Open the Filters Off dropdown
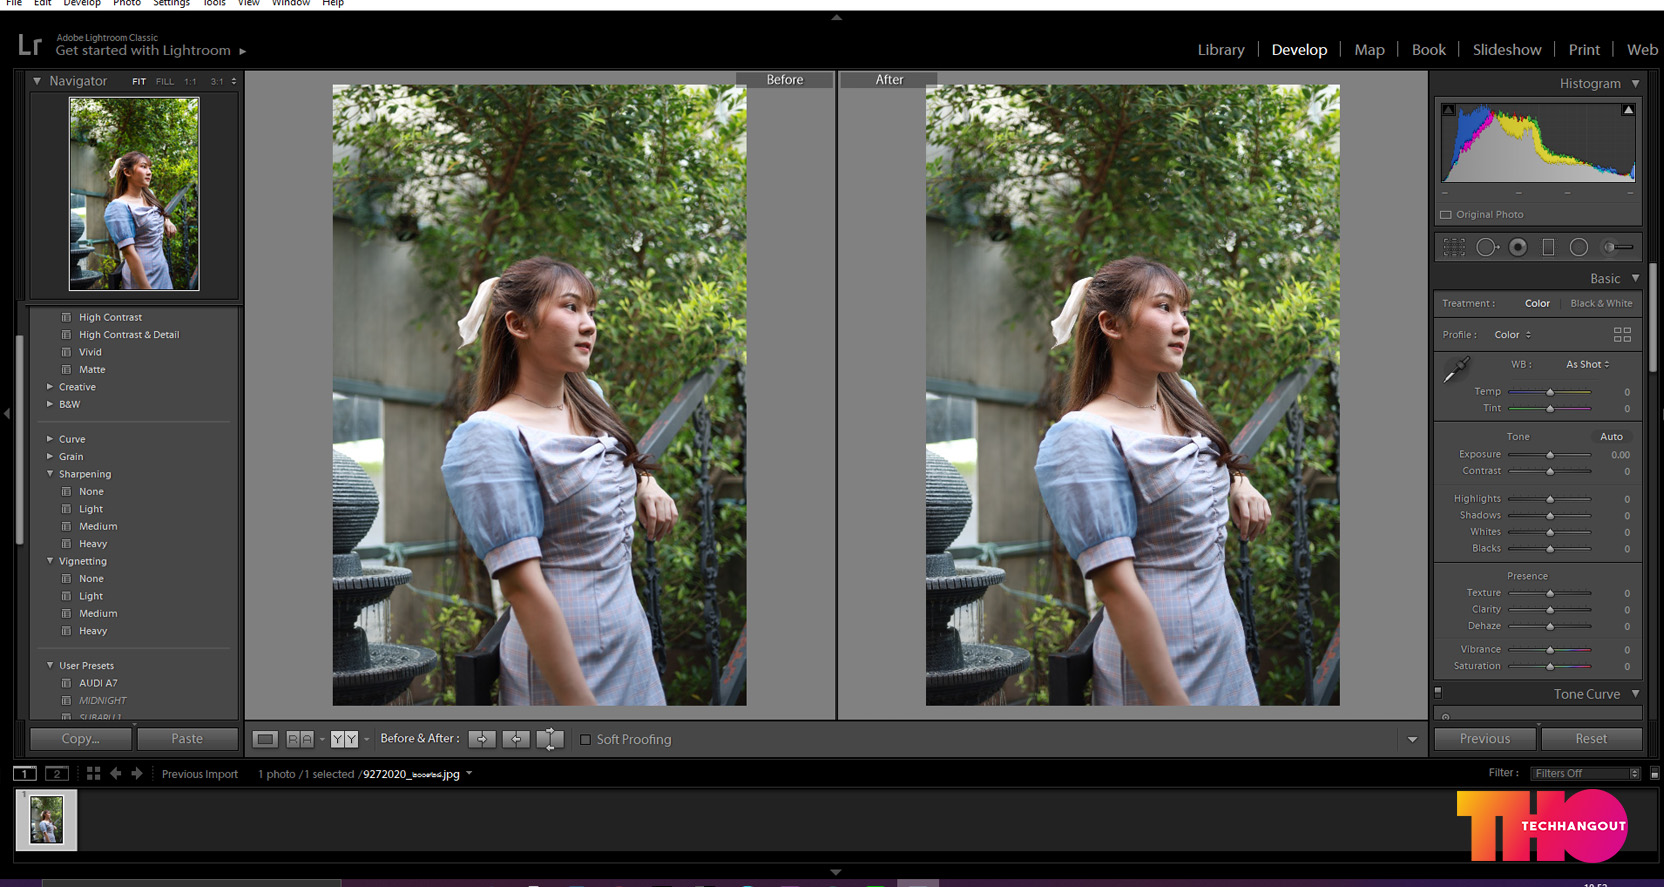This screenshot has width=1664, height=887. click(1587, 773)
